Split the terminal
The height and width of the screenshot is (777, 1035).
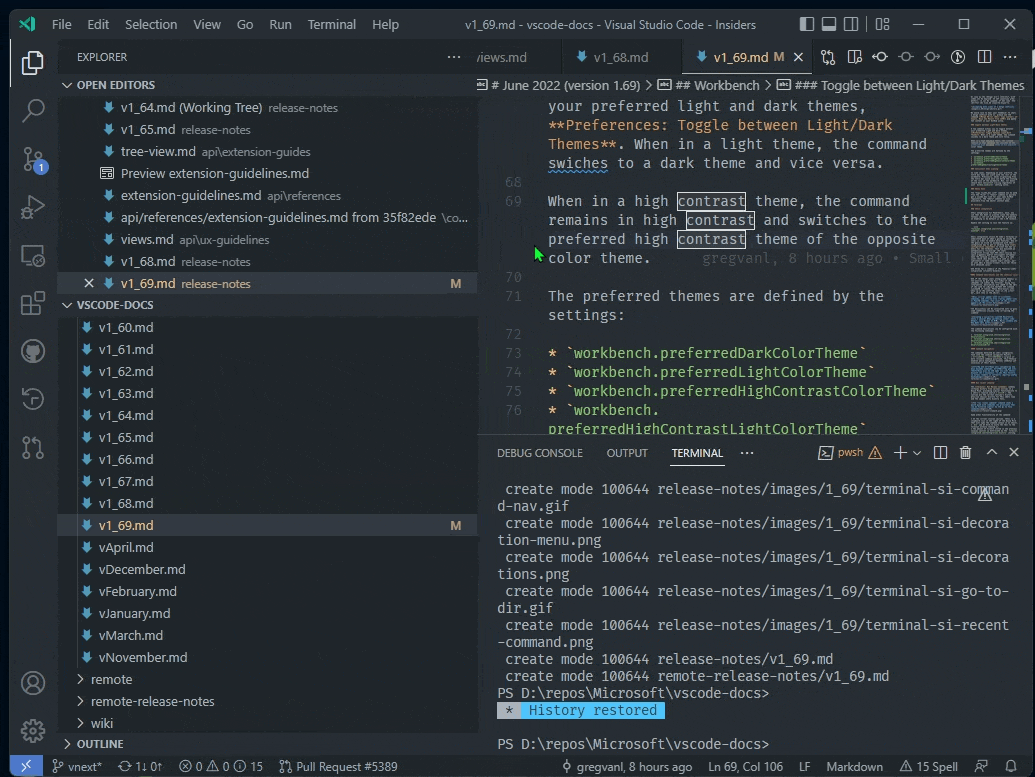pyautogui.click(x=941, y=452)
